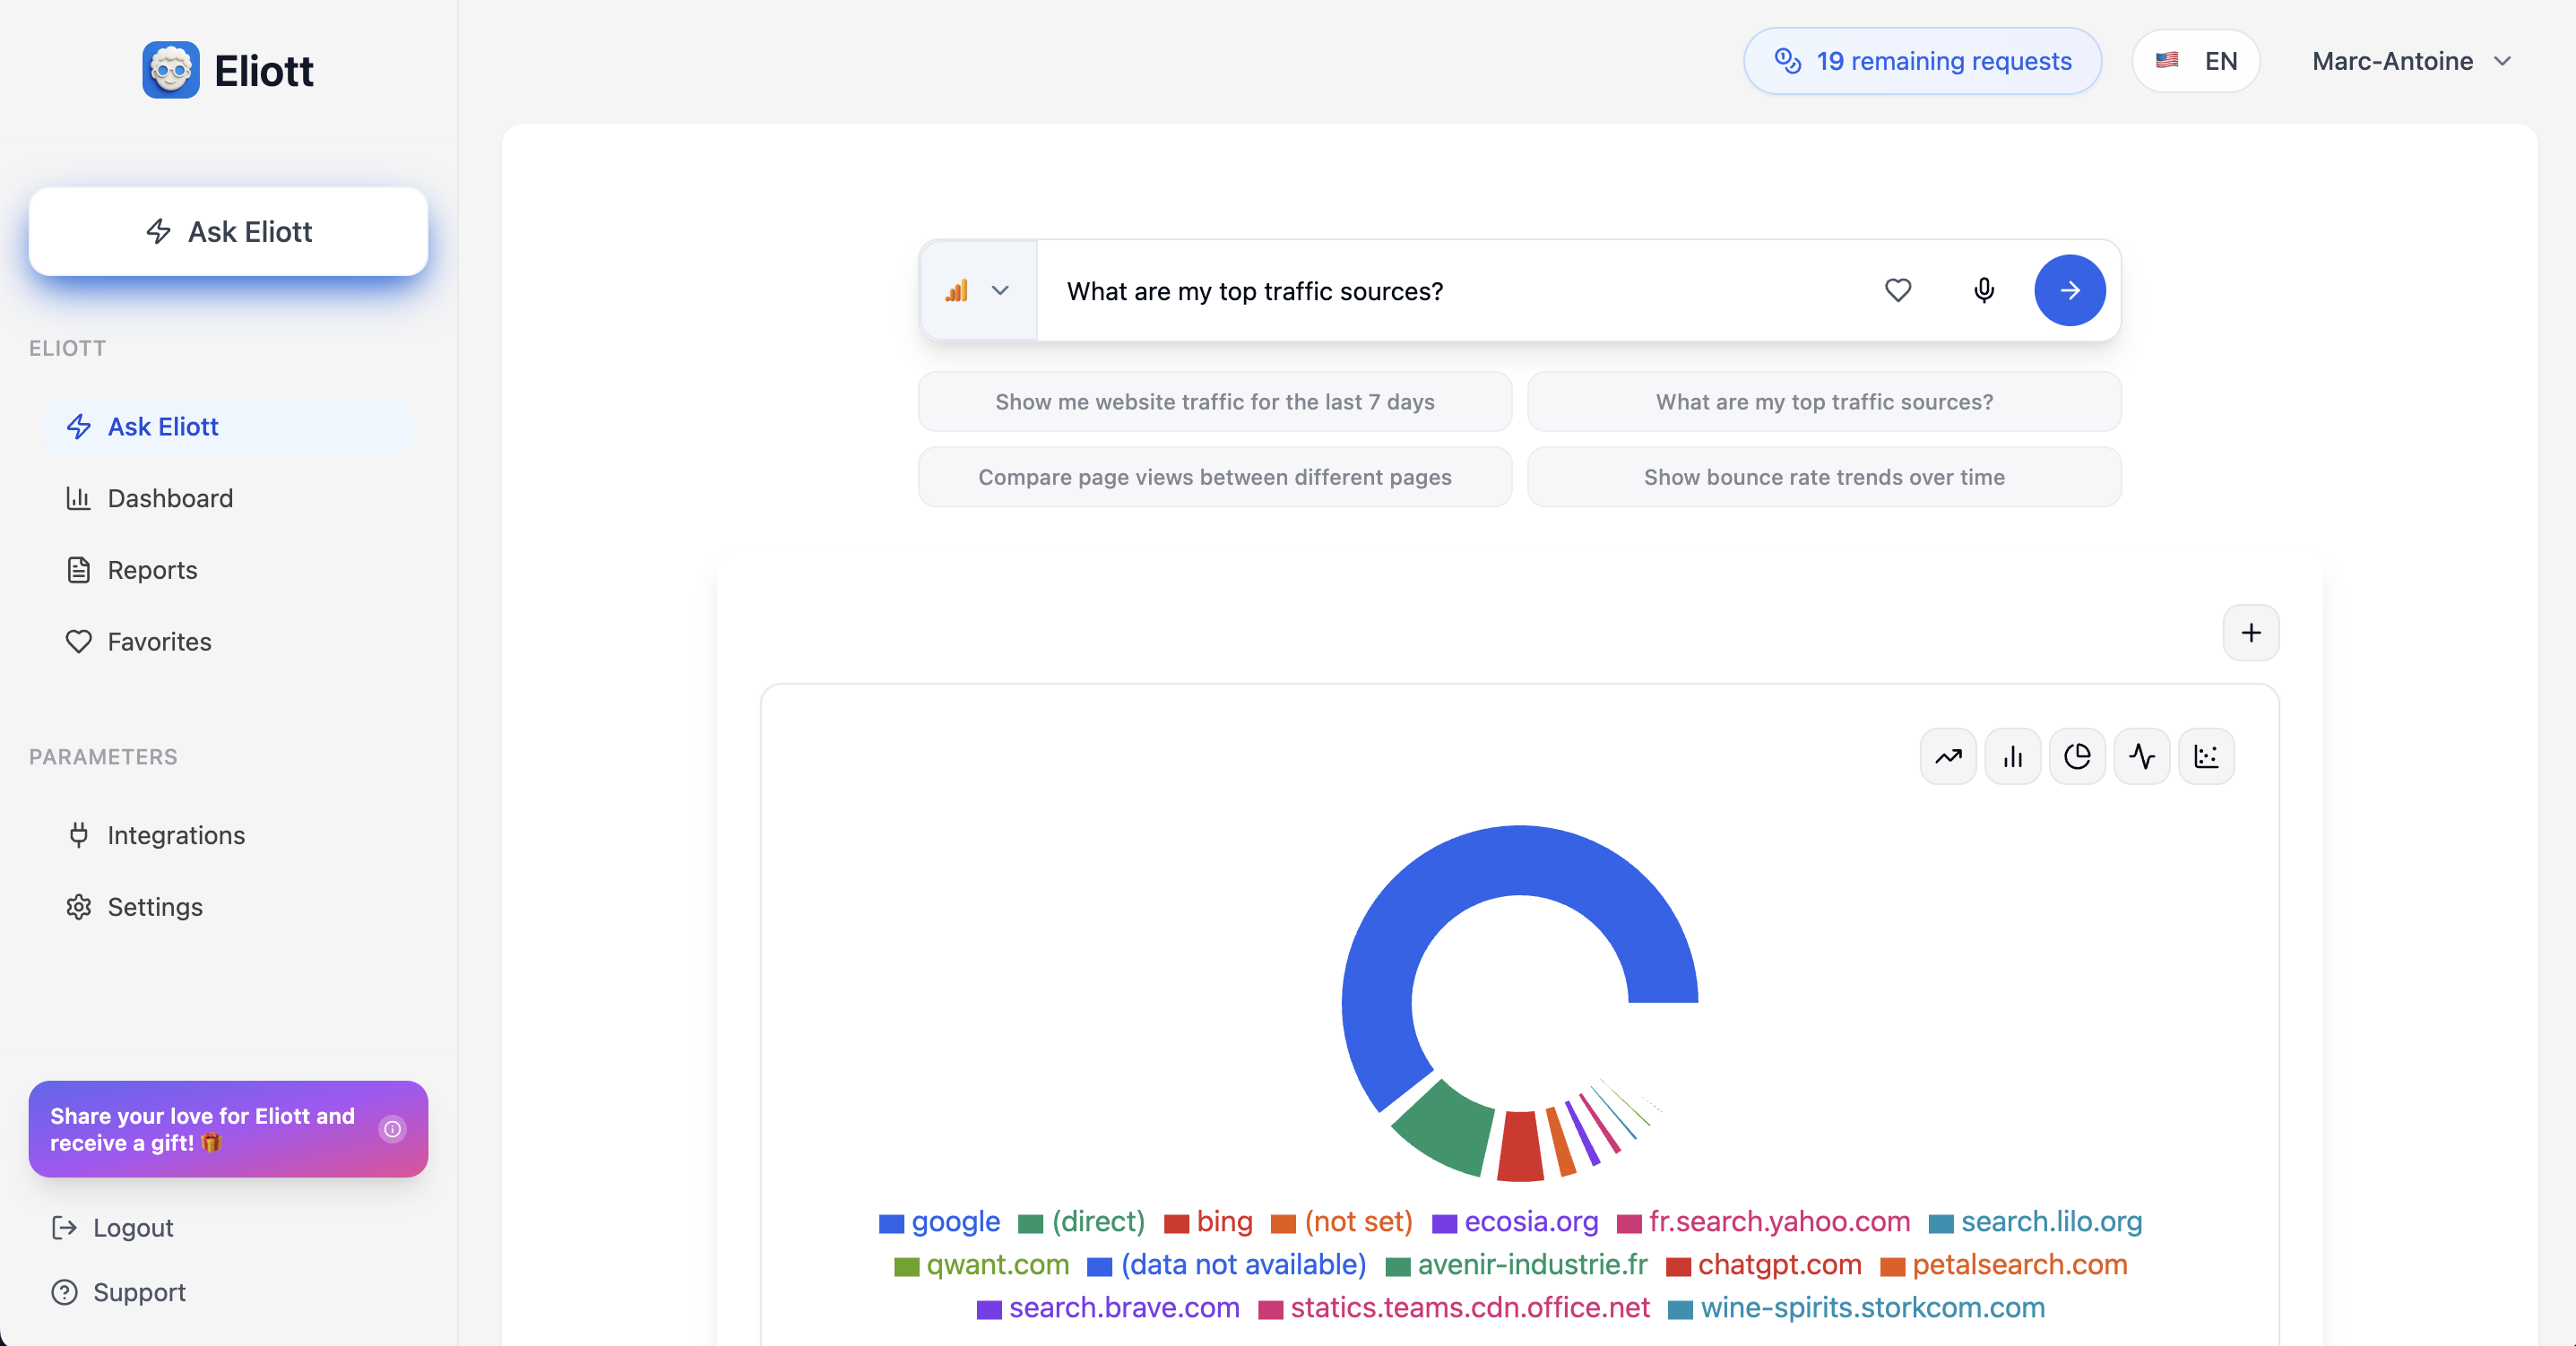Open the analytics data source dropdown
The height and width of the screenshot is (1346, 2576).
point(978,290)
